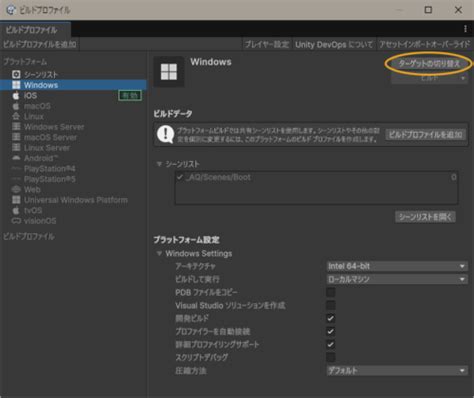Toggle the PDB ファイルをコピー checkbox
Viewport: 474px width, 398px height.
[x=331, y=292]
